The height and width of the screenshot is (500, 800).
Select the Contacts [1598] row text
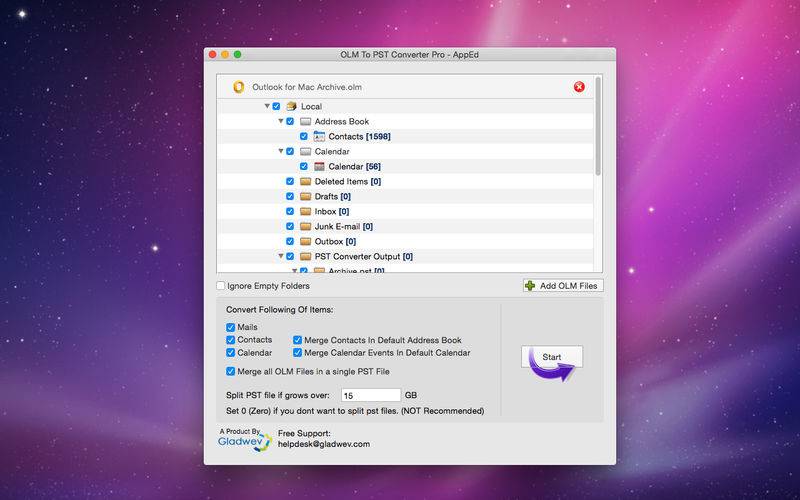[x=360, y=136]
